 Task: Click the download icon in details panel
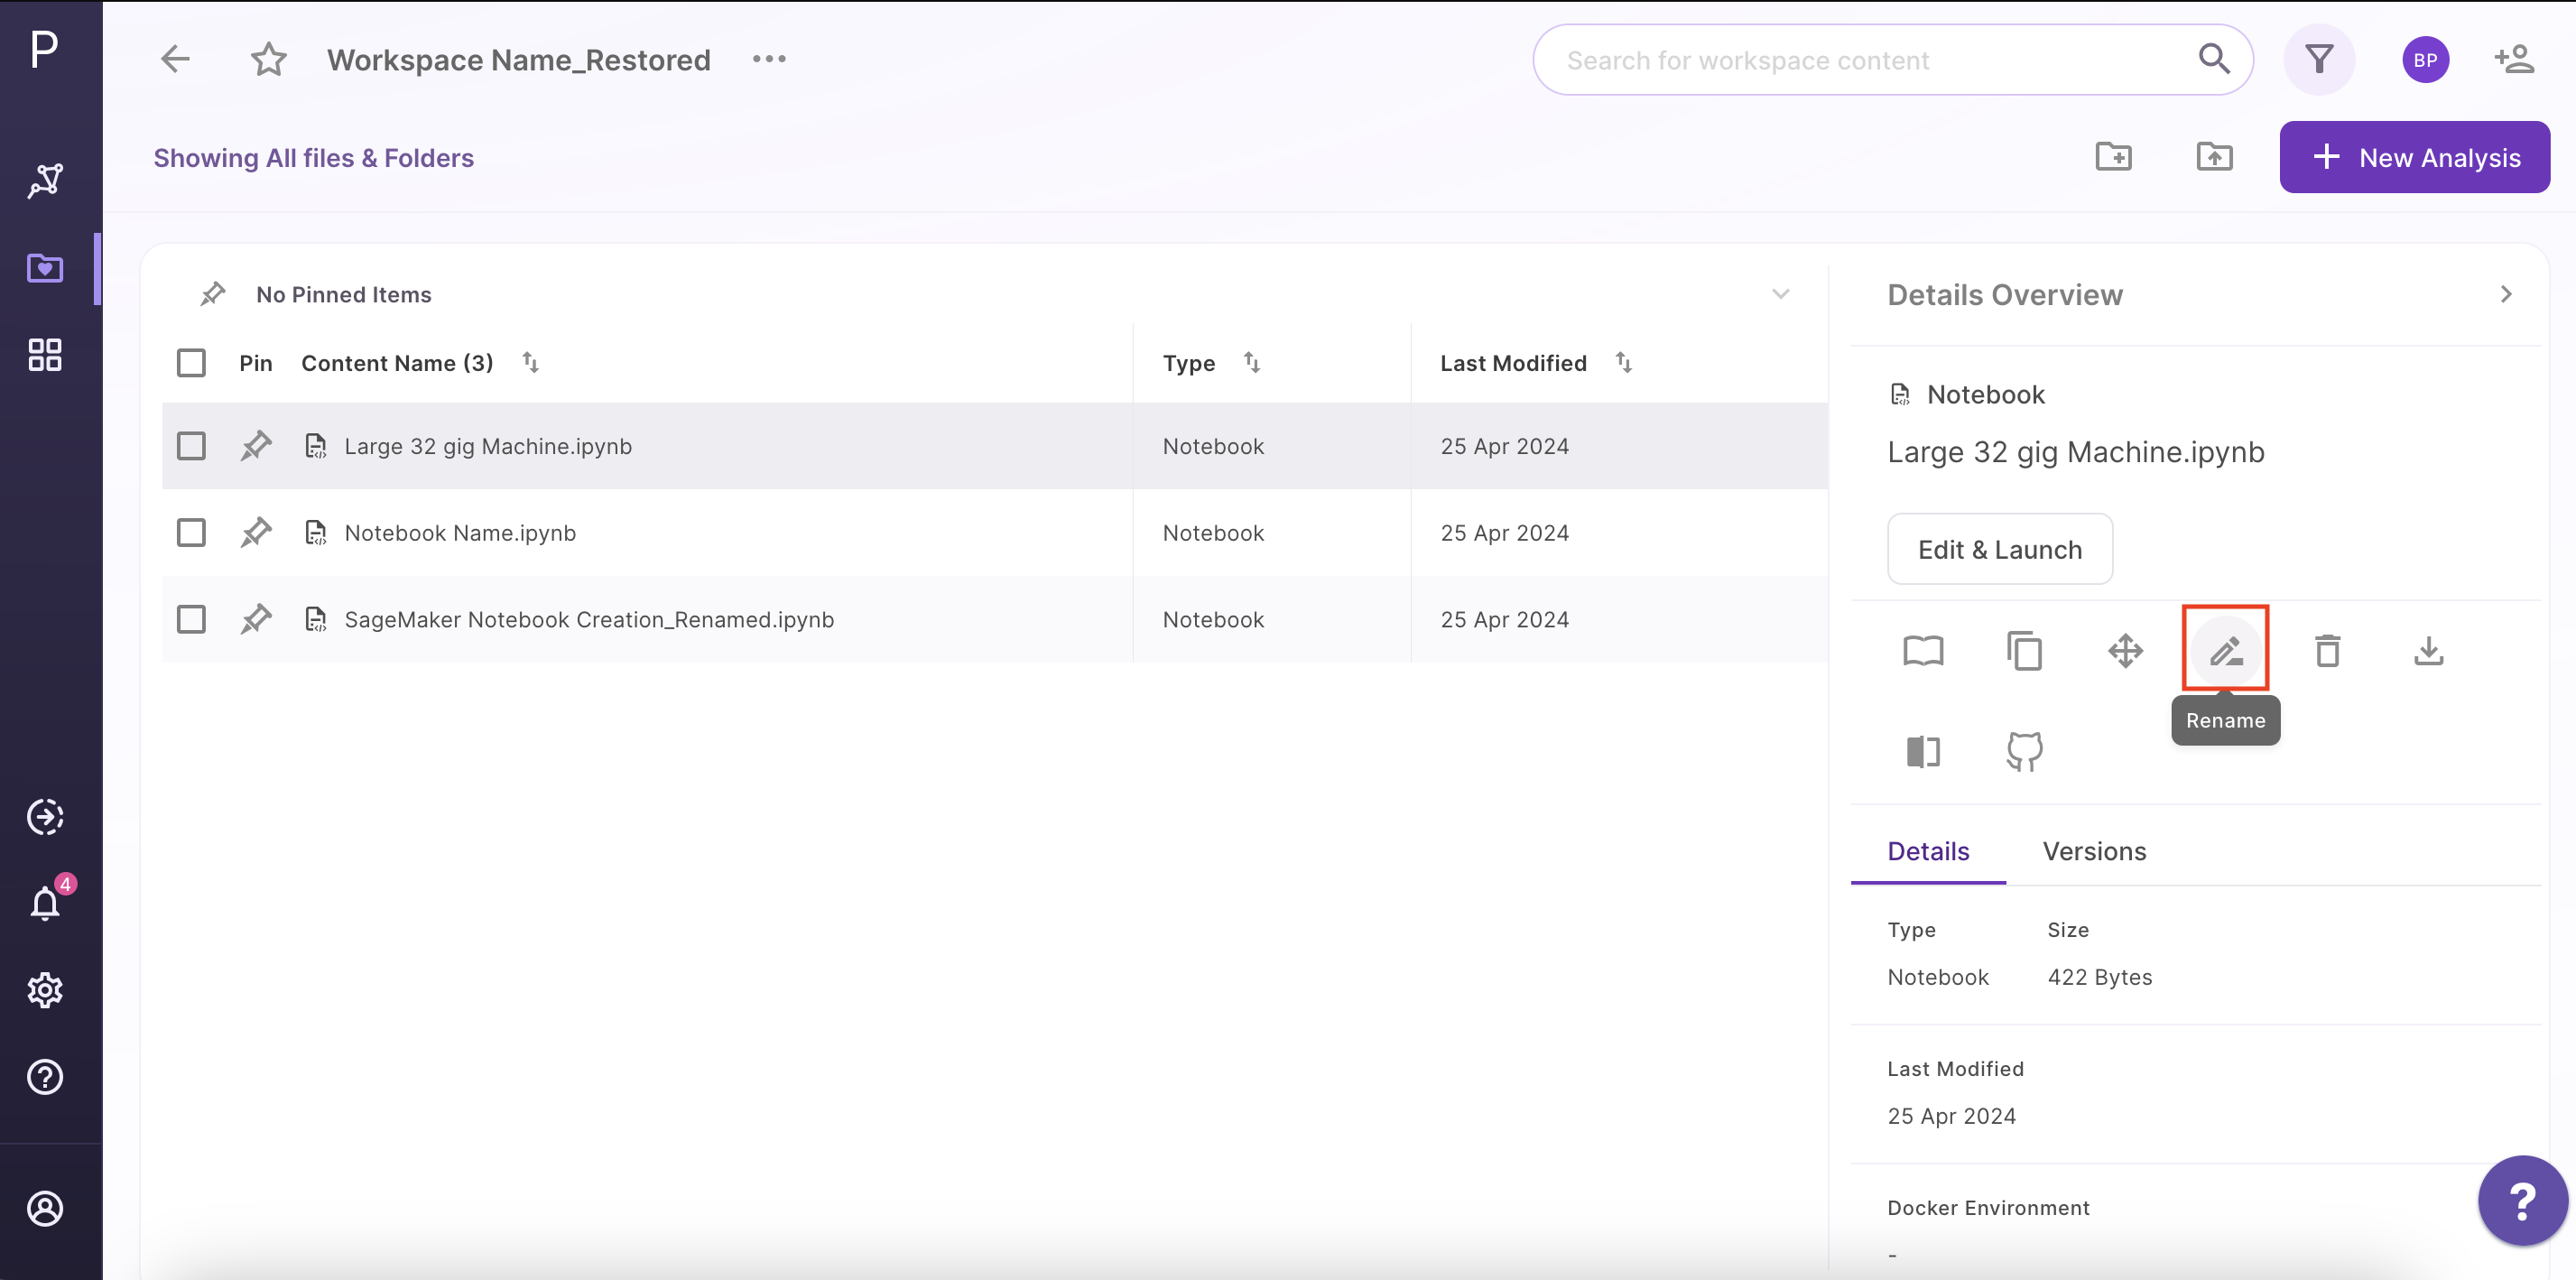click(2428, 651)
